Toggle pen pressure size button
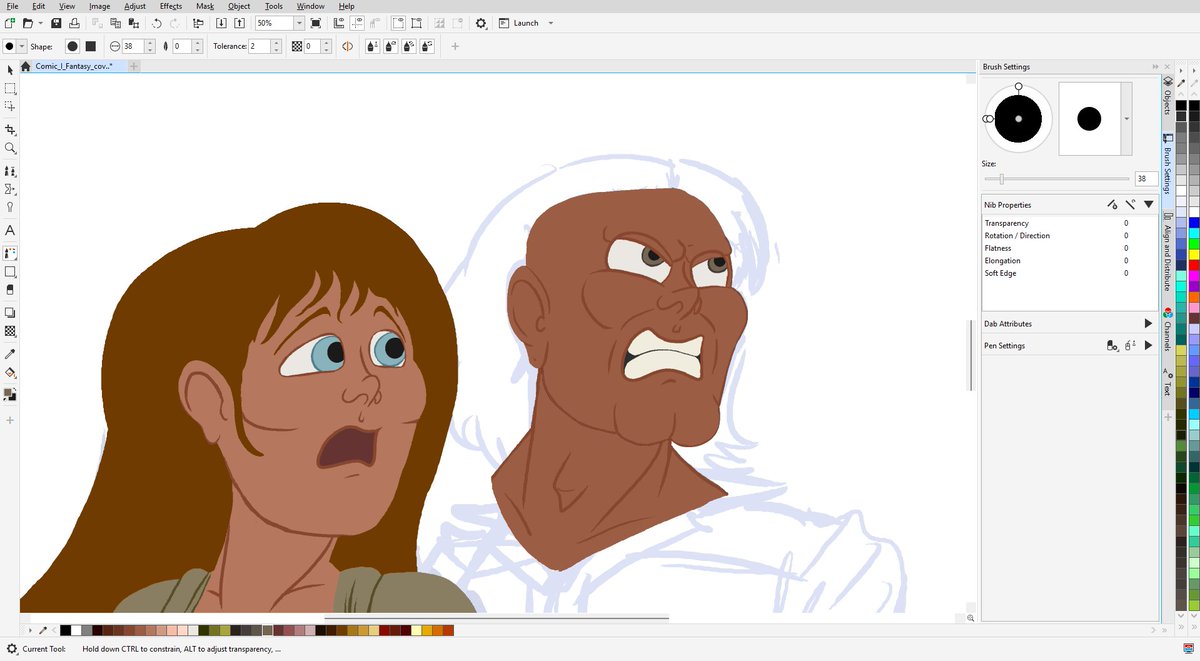The width and height of the screenshot is (1200, 661). coord(372,46)
